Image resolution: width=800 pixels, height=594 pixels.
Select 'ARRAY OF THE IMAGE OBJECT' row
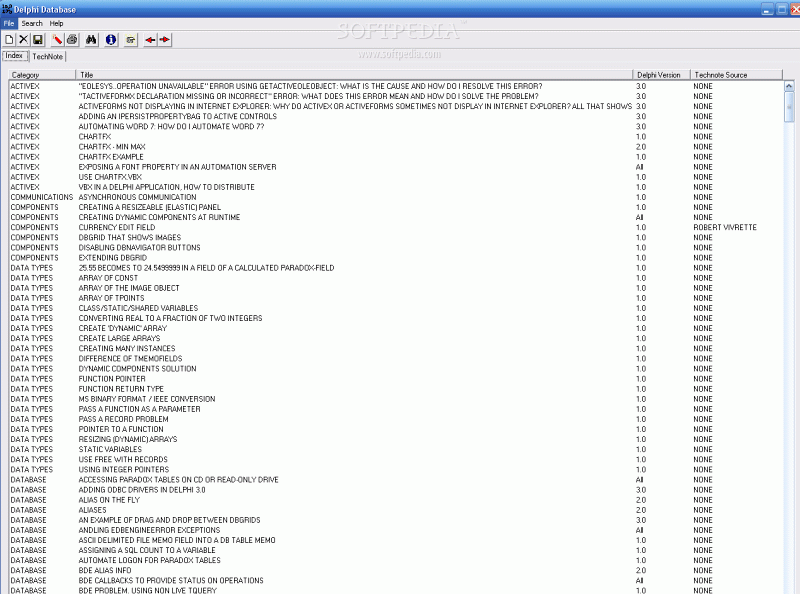[396, 288]
